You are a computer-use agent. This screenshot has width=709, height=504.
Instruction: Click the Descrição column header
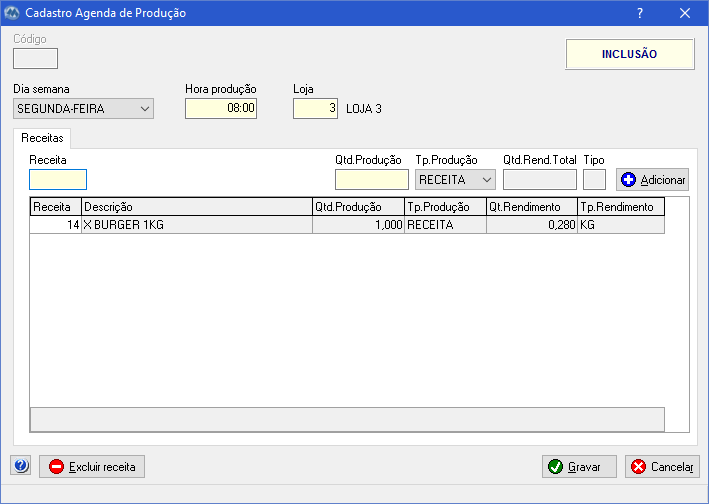tap(197, 207)
